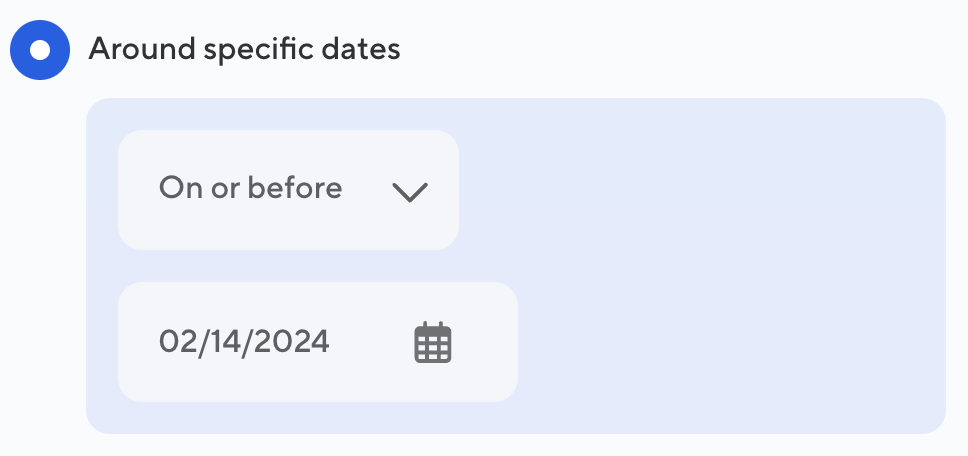Open the calendar date picker icon

point(433,343)
